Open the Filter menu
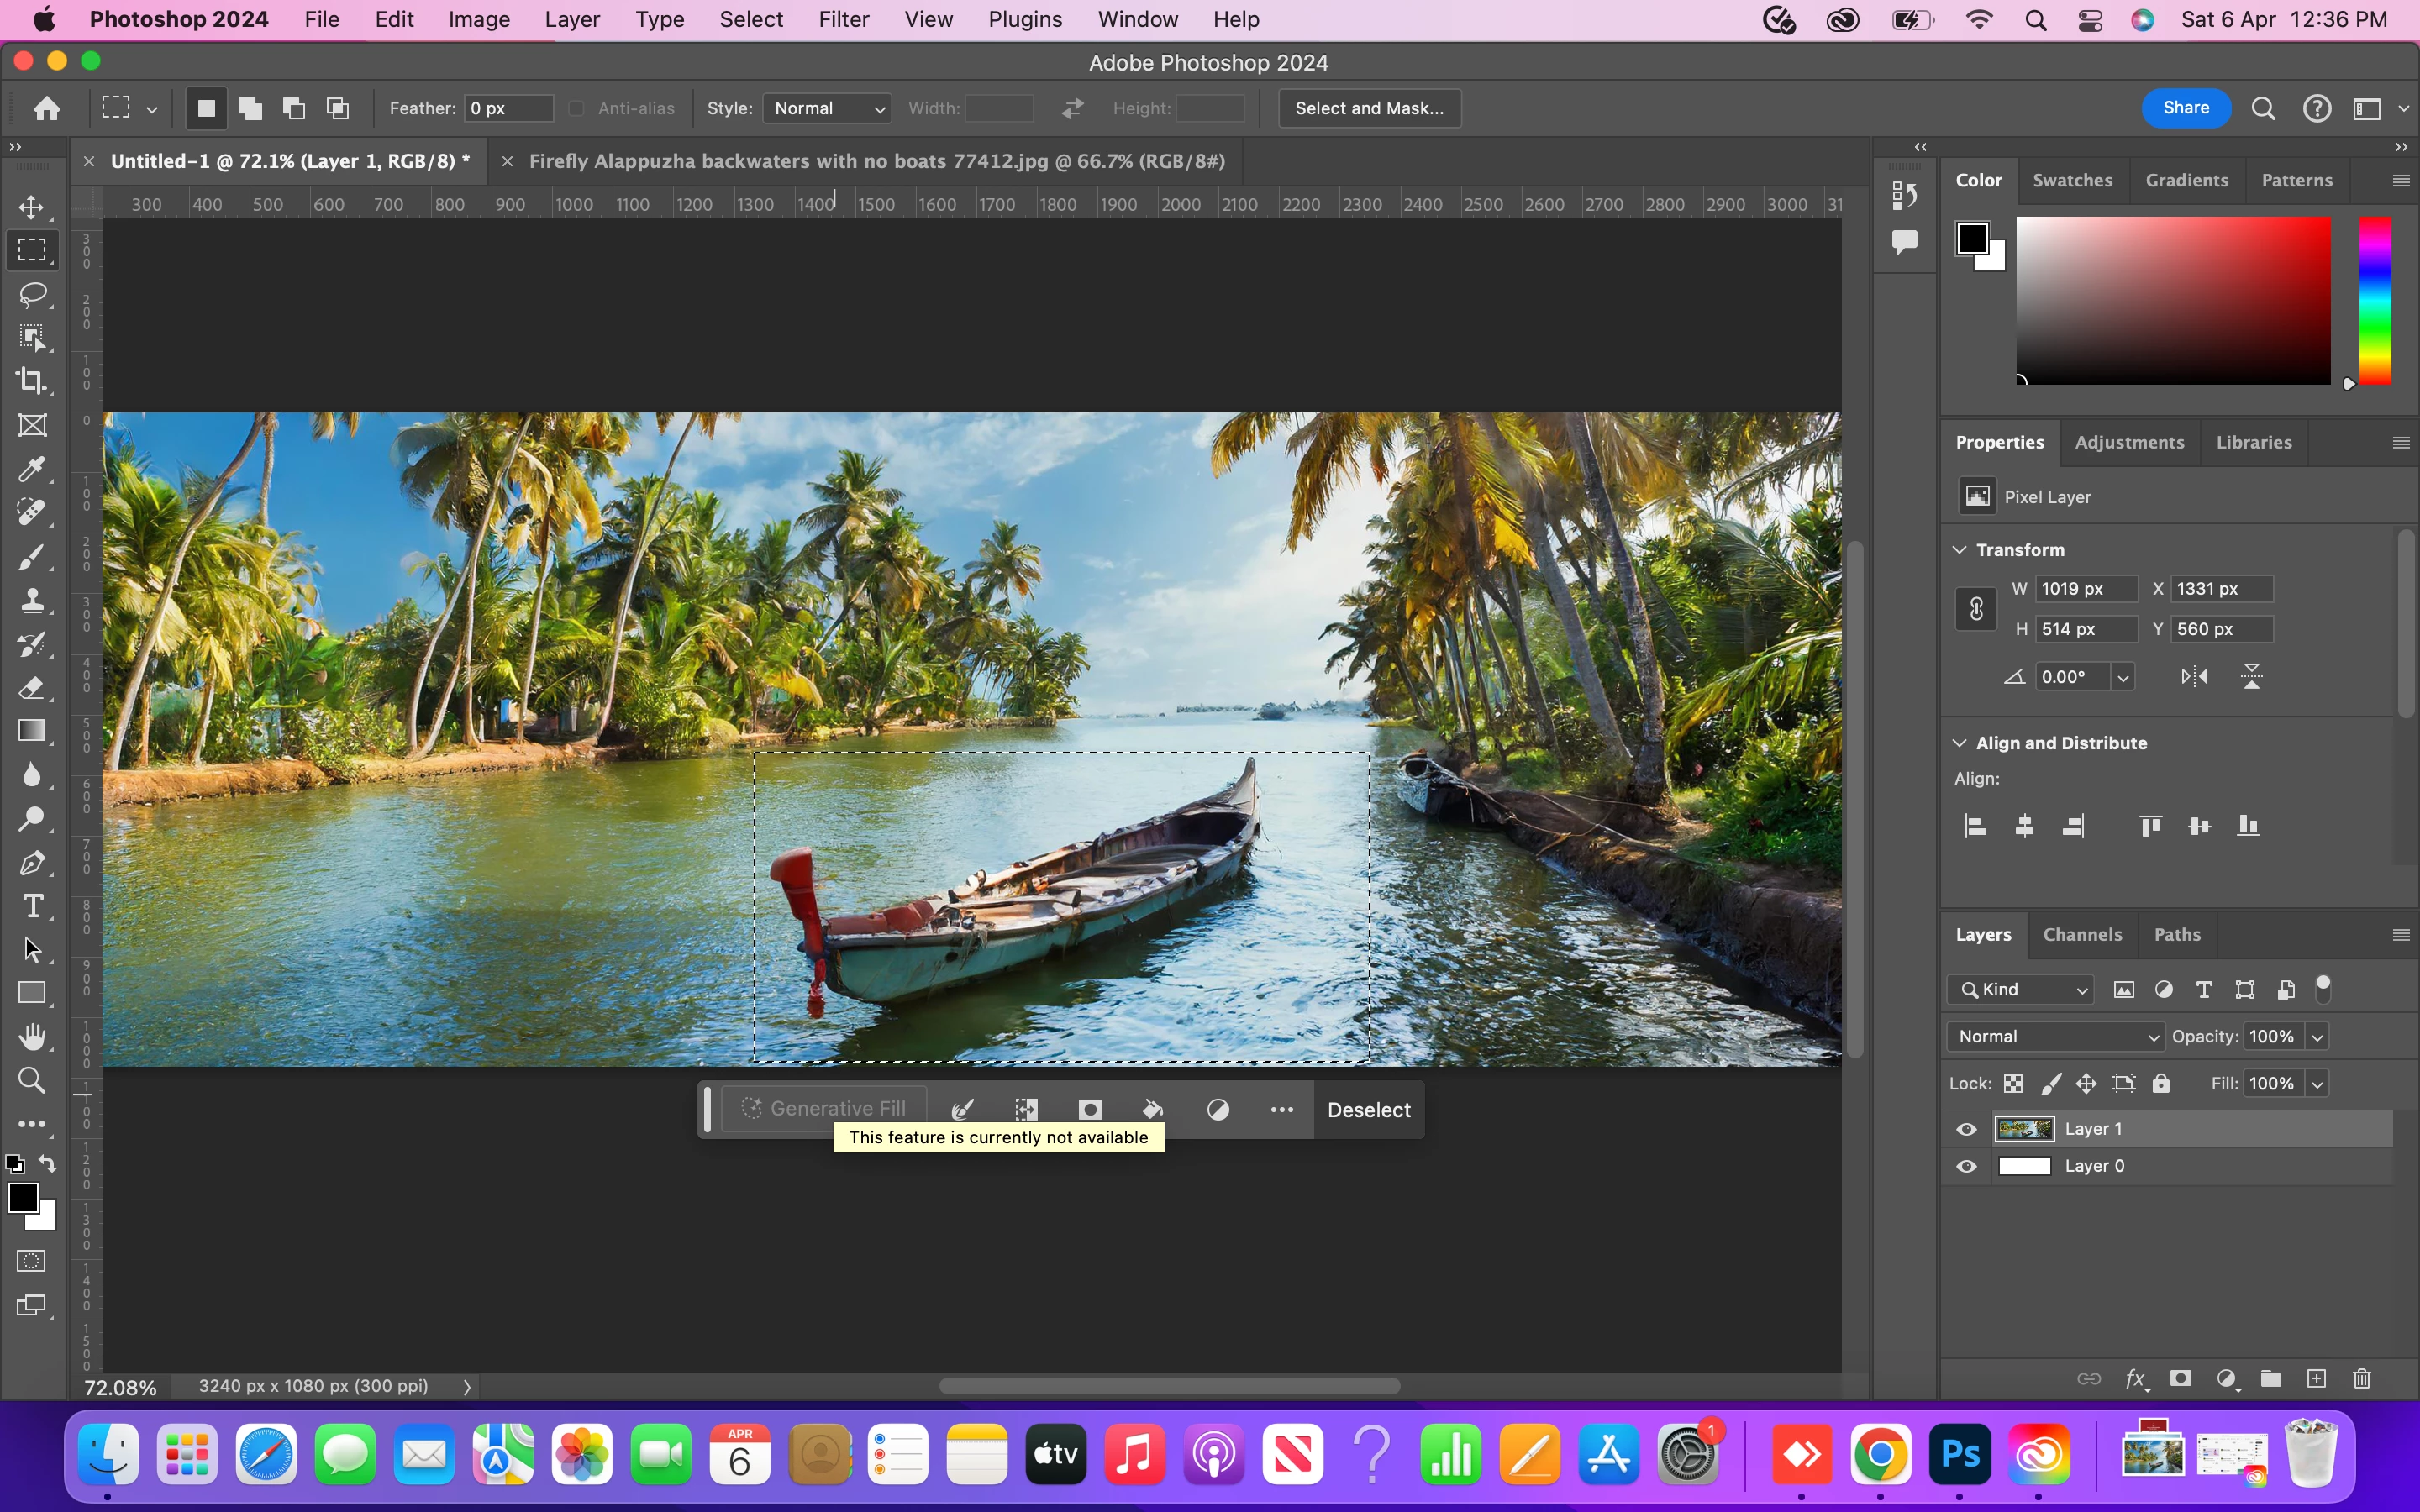This screenshot has width=2420, height=1512. tap(843, 19)
